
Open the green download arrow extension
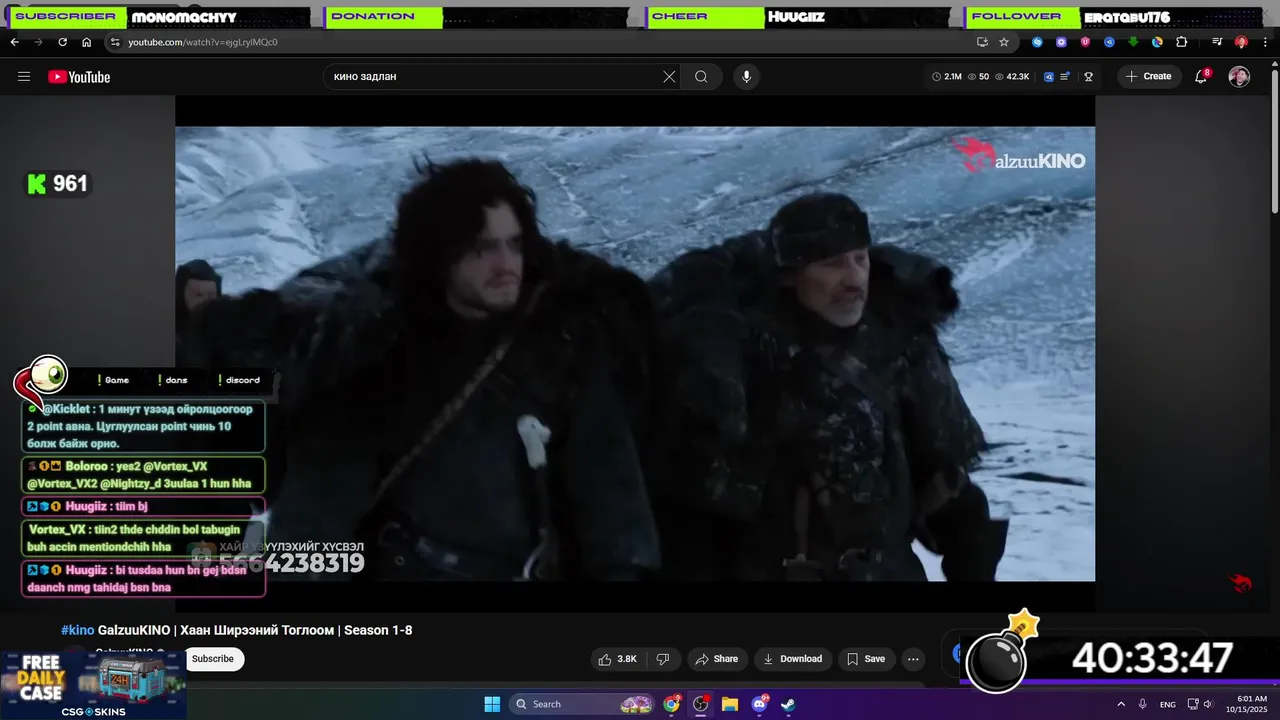pyautogui.click(x=1133, y=42)
